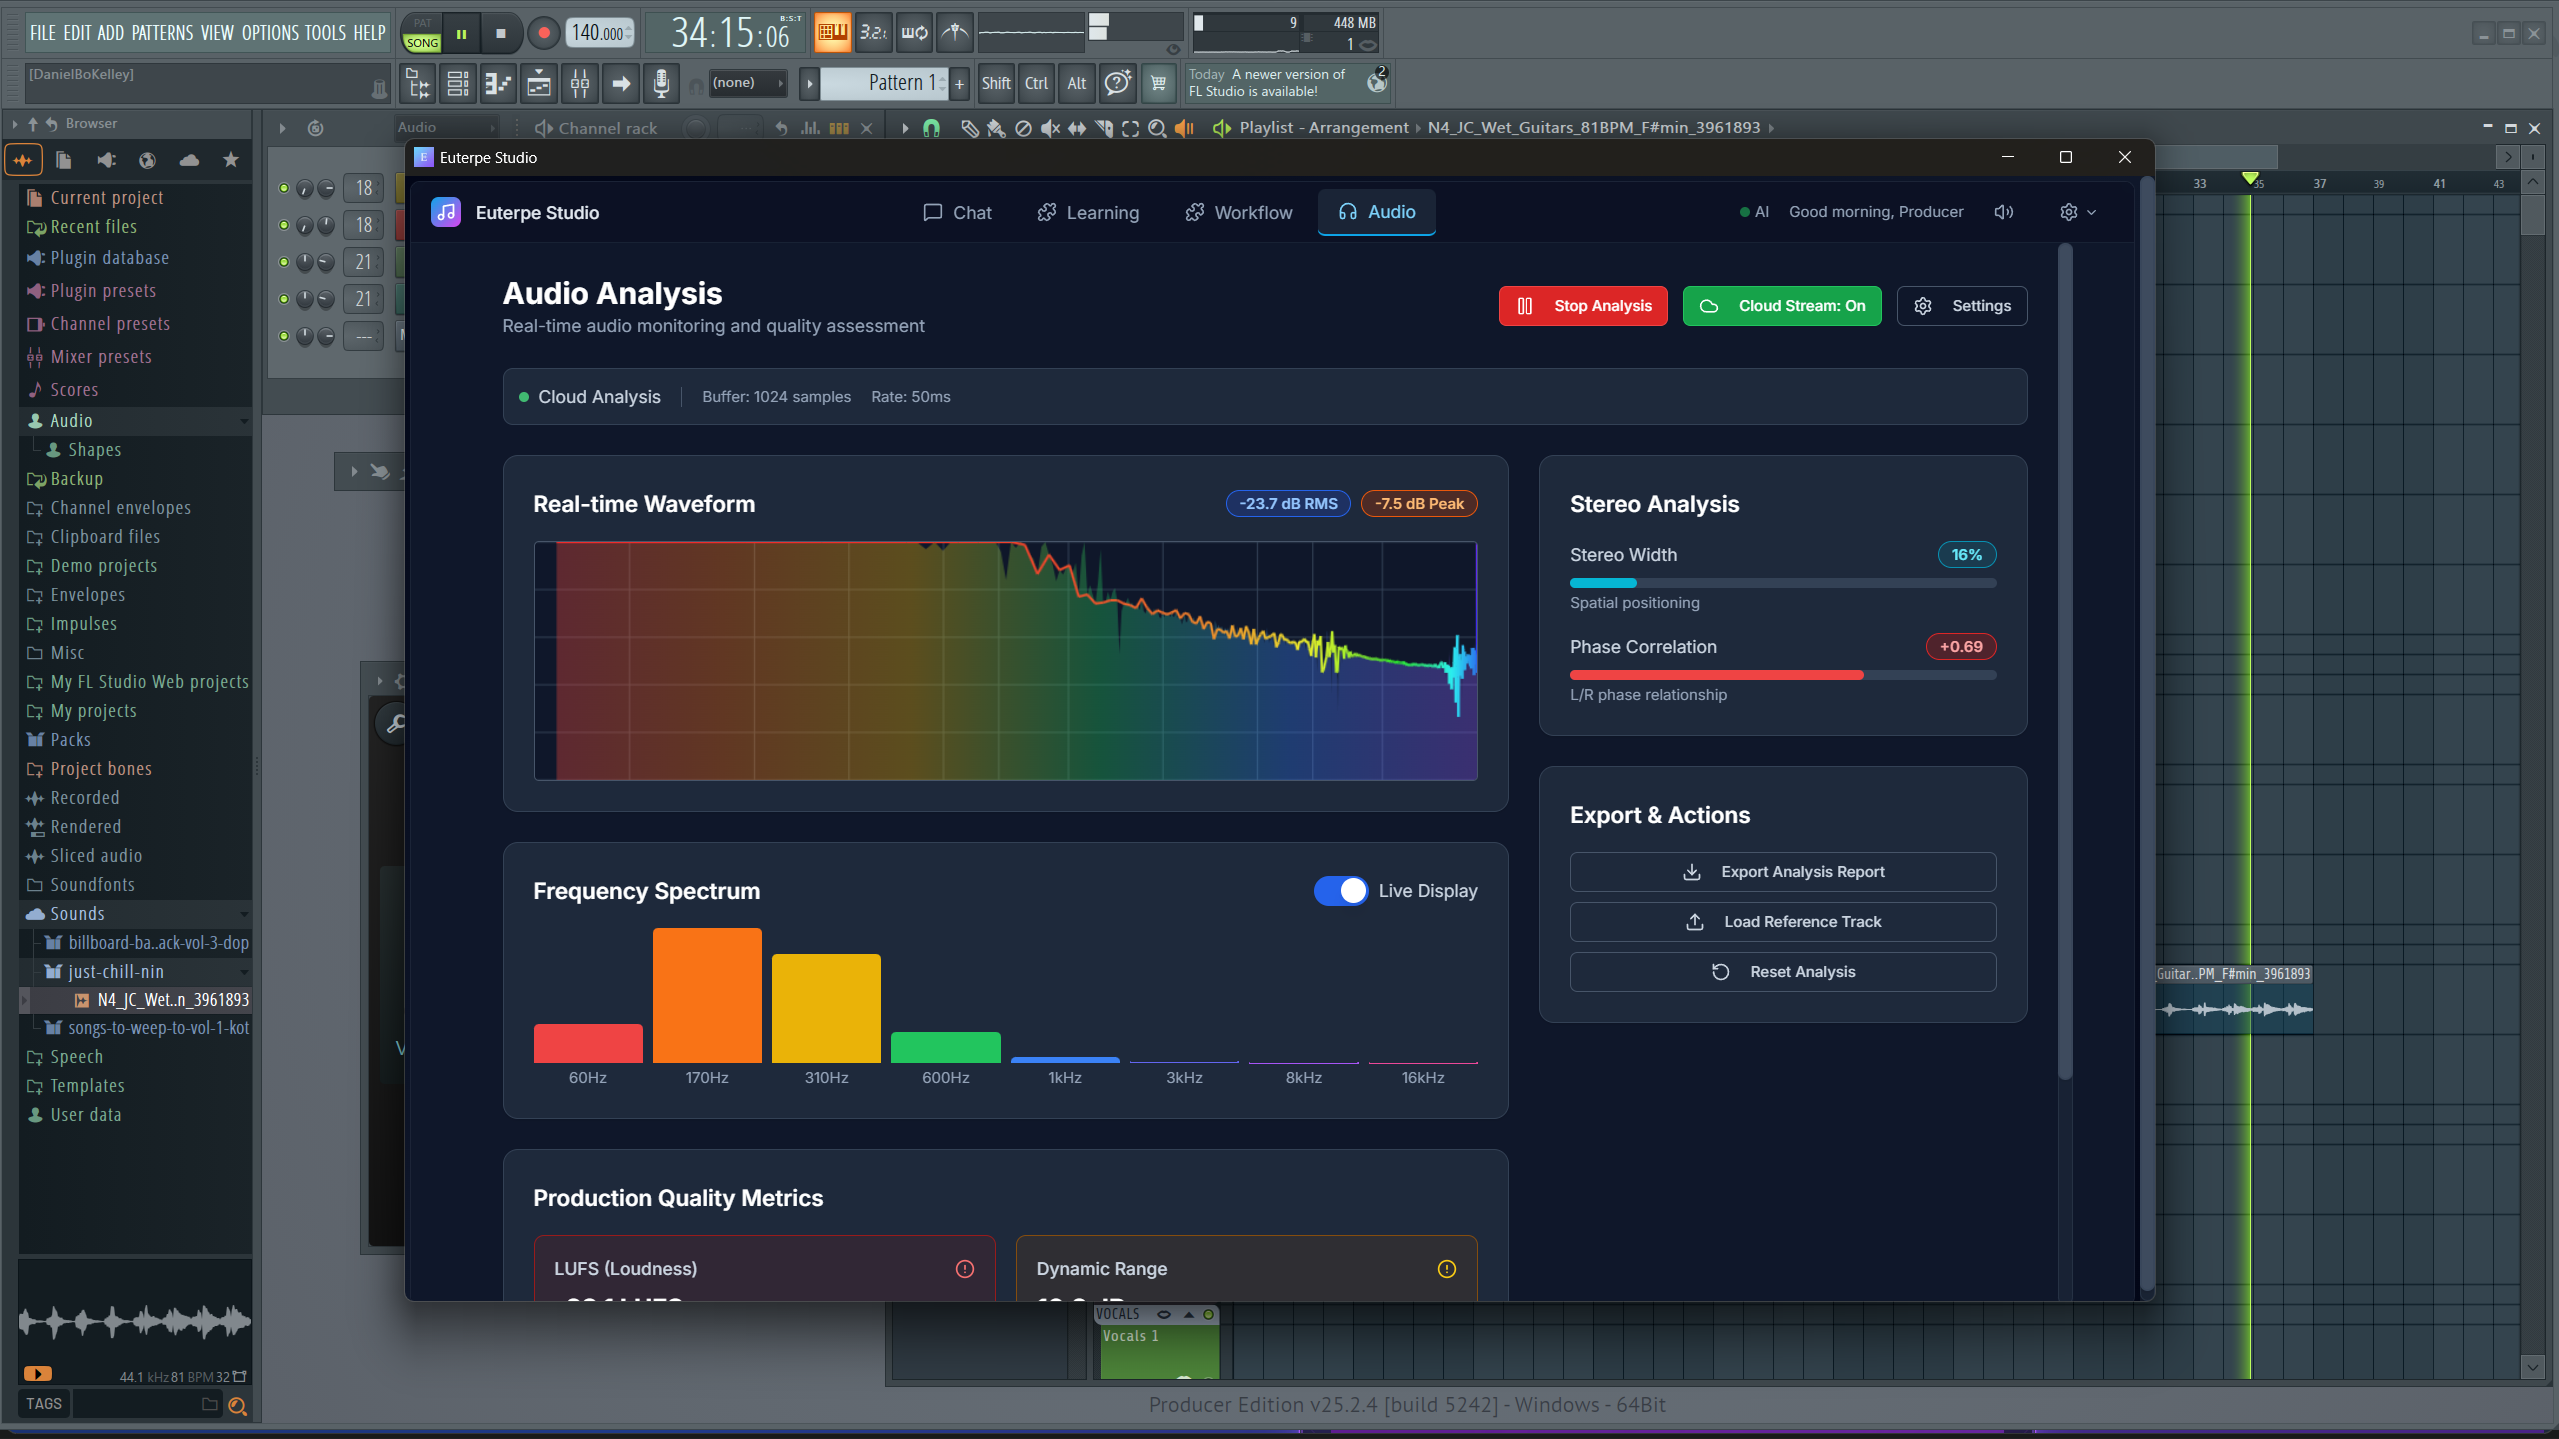Open the mixer icon in the toolbar
This screenshot has height=1439, width=2559.
coord(580,83)
